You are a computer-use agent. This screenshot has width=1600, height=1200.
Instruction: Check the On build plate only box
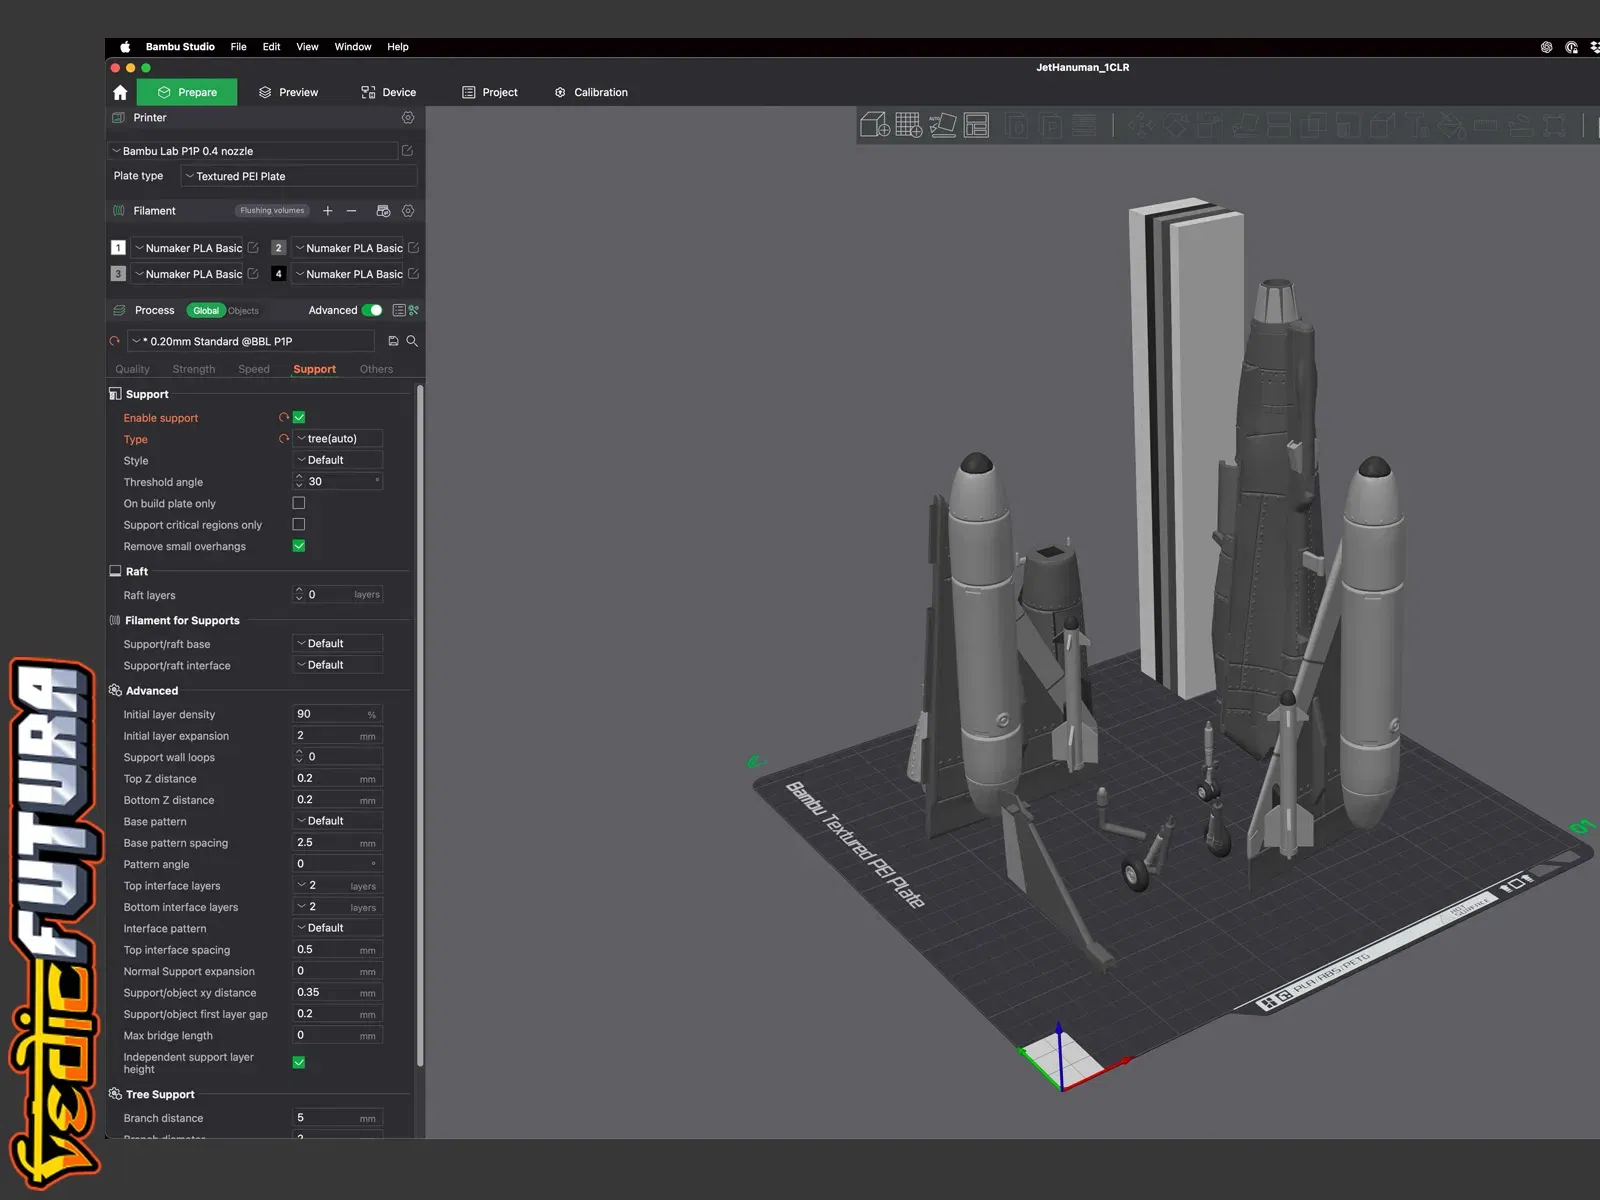coord(299,503)
